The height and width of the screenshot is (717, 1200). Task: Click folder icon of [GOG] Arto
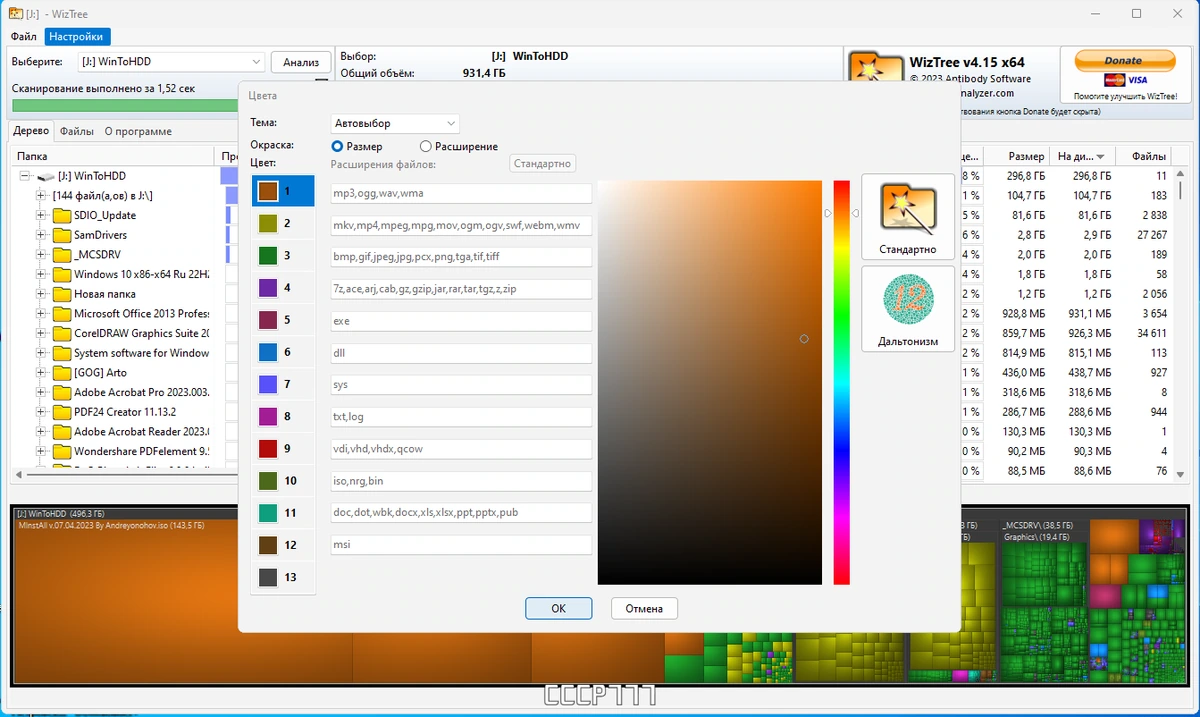pos(62,372)
